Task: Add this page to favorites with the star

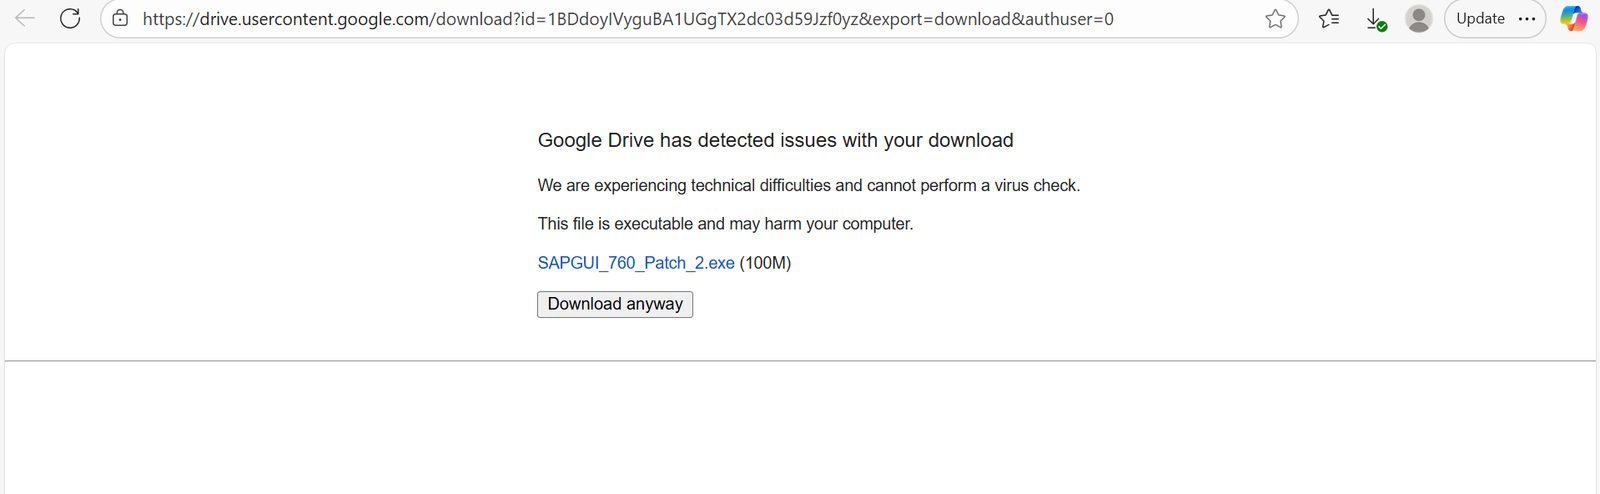Action: pos(1275,18)
